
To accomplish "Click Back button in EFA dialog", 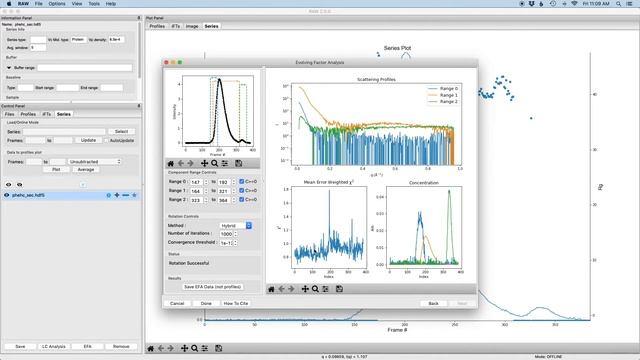I will (433, 303).
